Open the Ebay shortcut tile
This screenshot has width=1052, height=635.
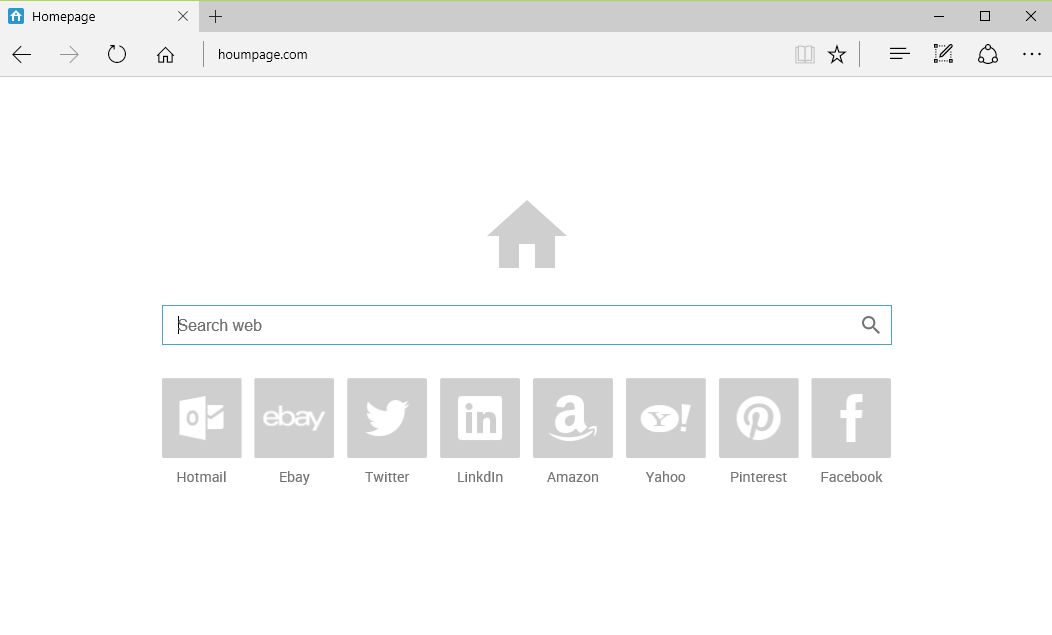click(x=294, y=418)
